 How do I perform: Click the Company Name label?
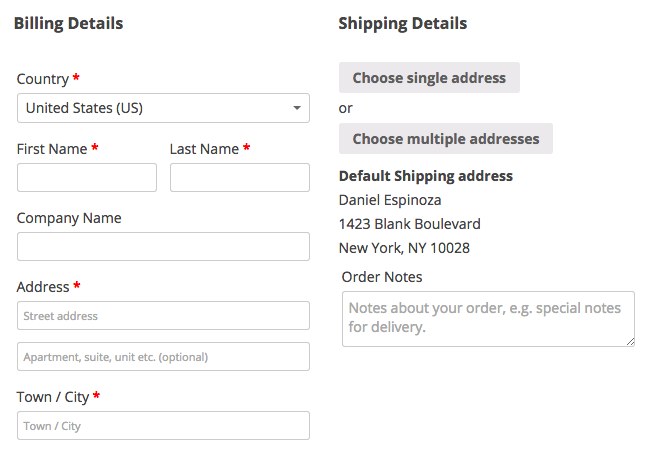(69, 218)
